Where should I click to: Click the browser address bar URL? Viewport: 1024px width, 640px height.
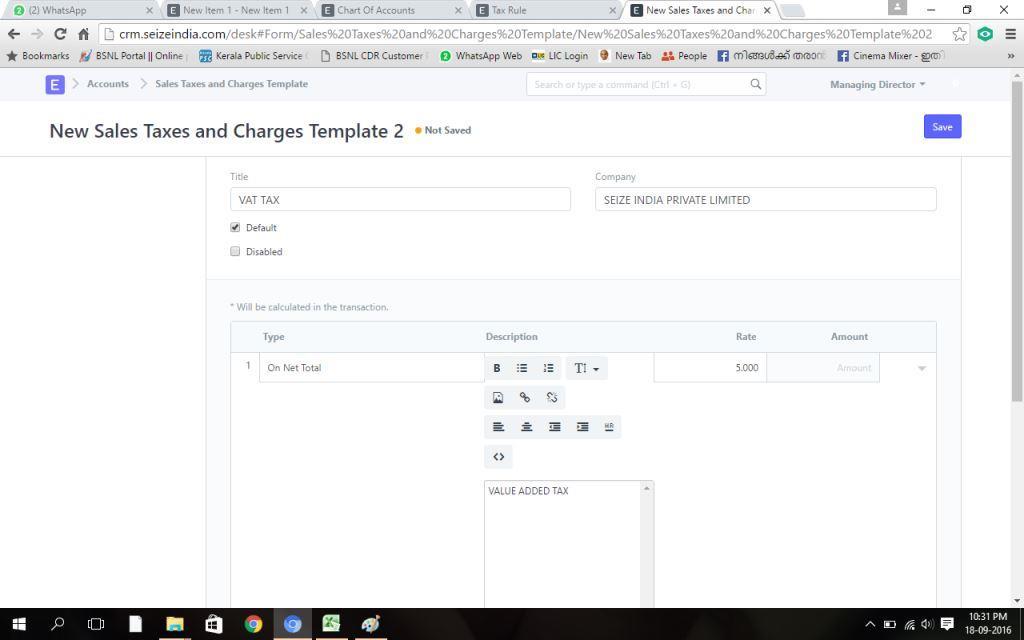[525, 34]
